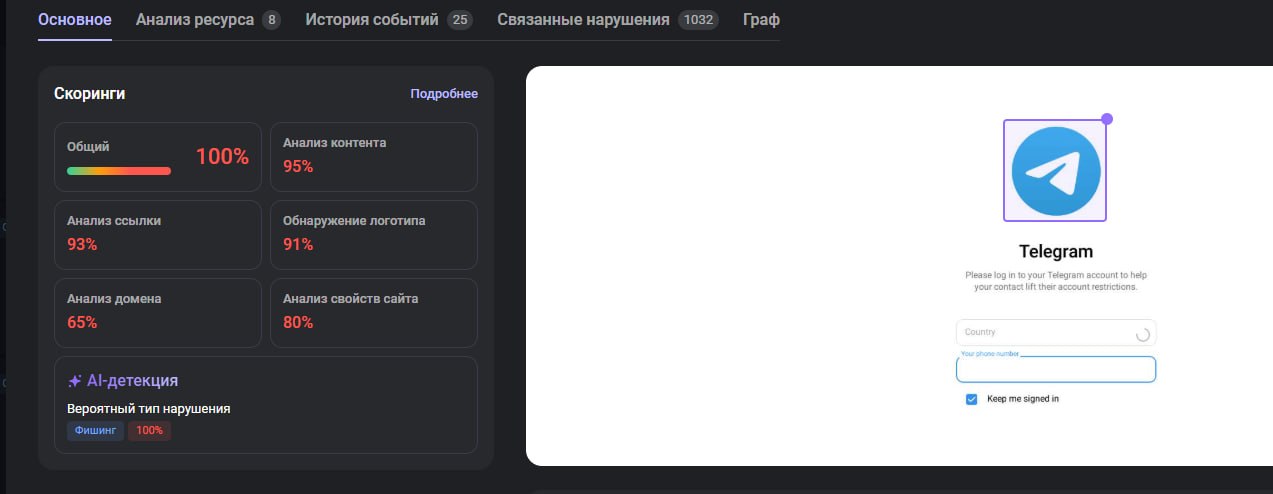The height and width of the screenshot is (494, 1273).
Task: Click the 25 badge on История событий
Action: pyautogui.click(x=460, y=20)
